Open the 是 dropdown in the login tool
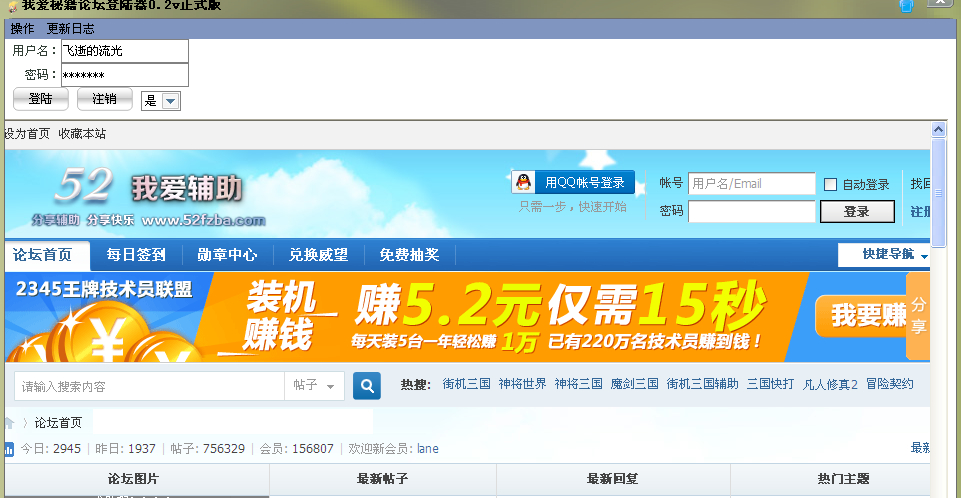 170,101
